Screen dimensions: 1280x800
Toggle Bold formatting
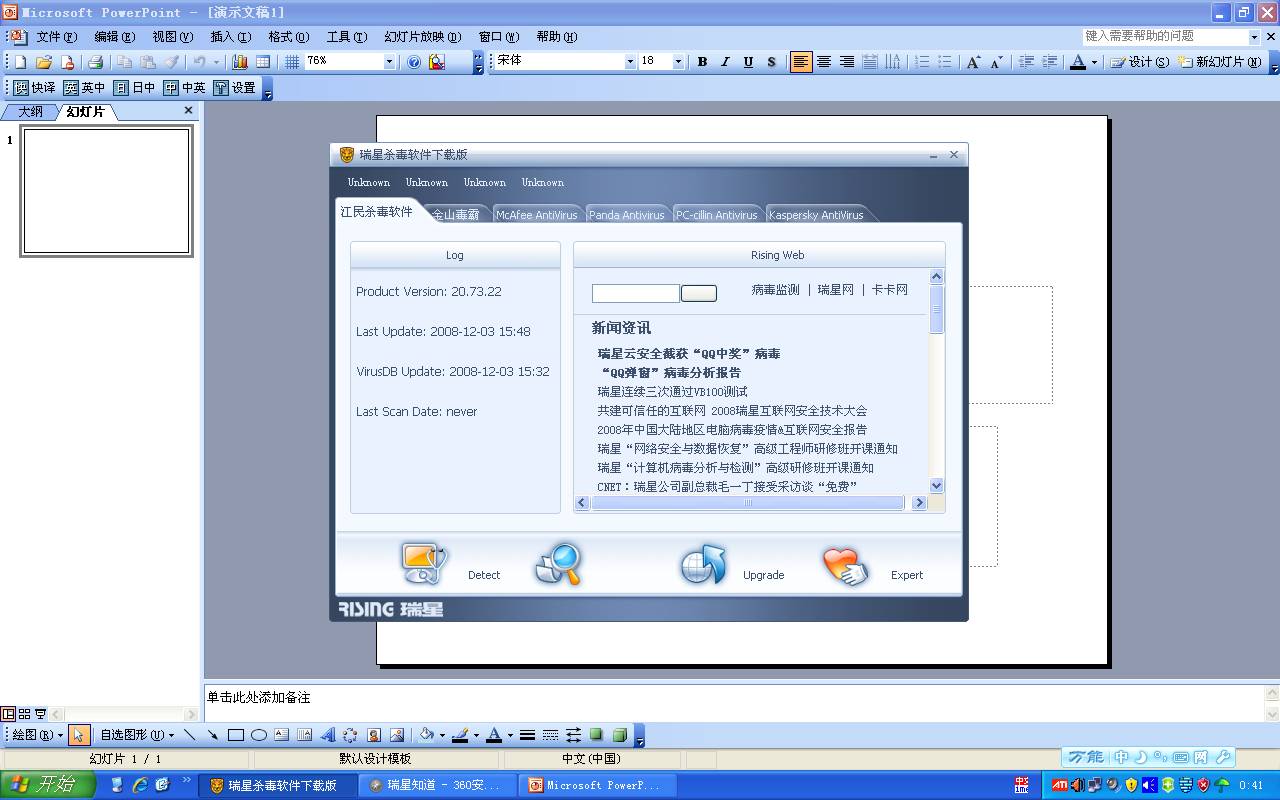tap(702, 62)
